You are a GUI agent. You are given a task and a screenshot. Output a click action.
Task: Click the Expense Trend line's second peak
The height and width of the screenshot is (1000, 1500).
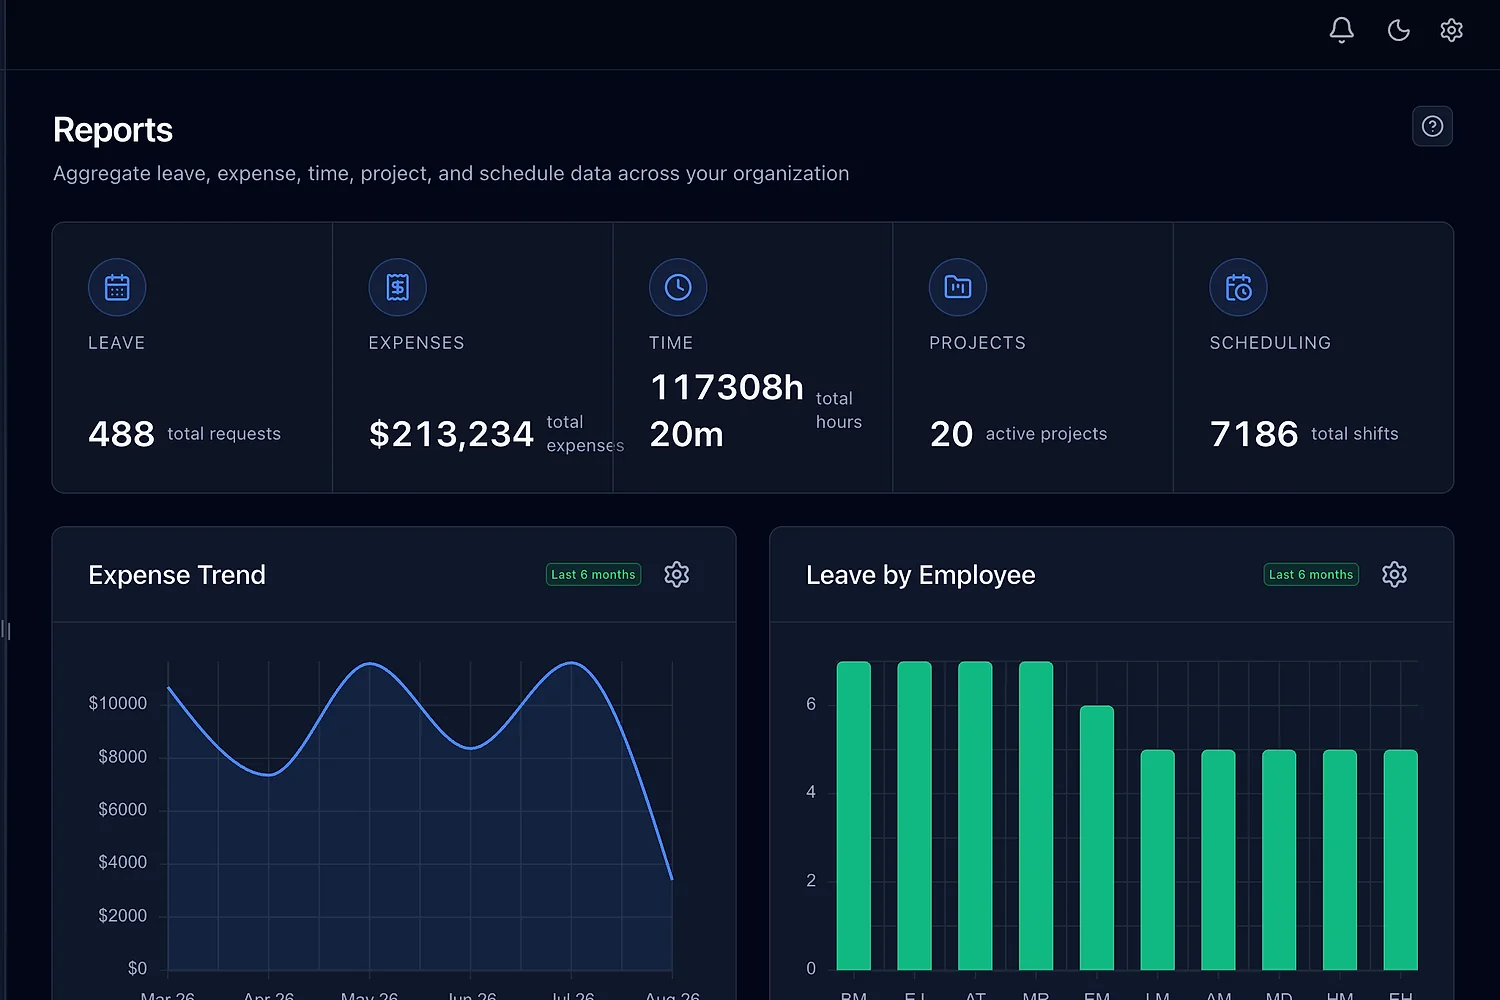[571, 663]
